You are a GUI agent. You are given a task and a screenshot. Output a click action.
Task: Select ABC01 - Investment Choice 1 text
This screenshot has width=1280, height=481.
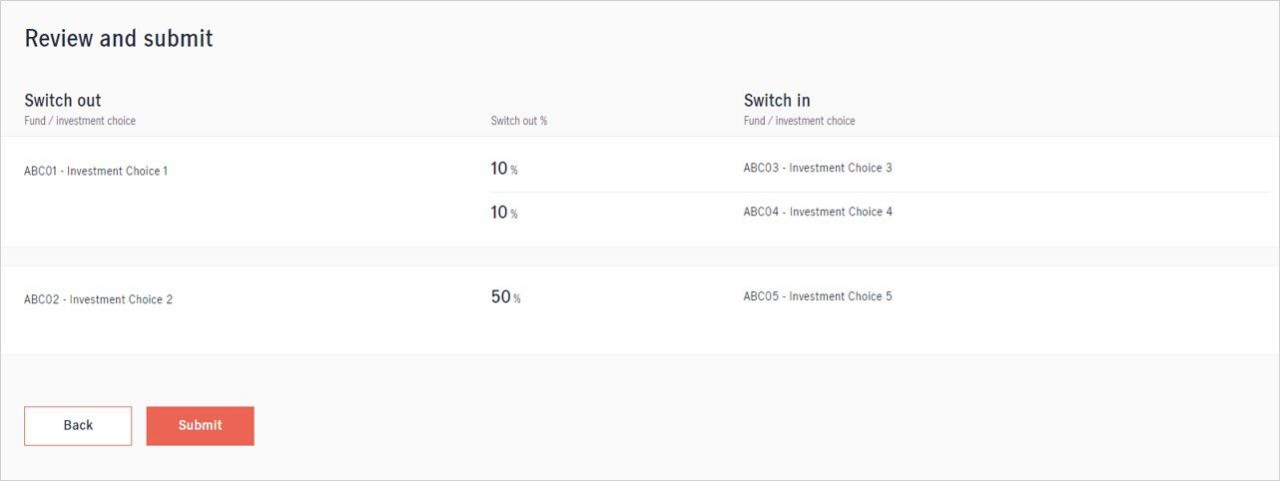[x=96, y=171]
